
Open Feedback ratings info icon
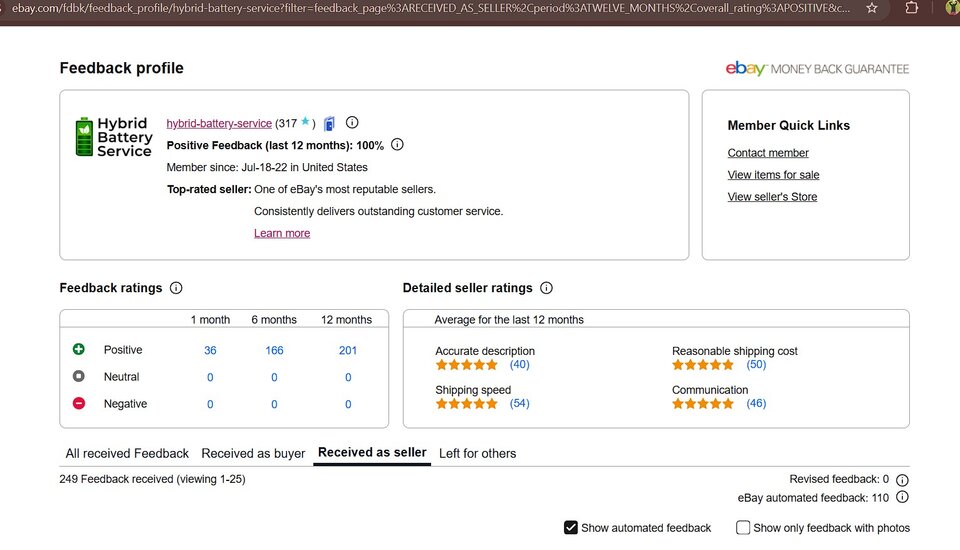coord(176,288)
